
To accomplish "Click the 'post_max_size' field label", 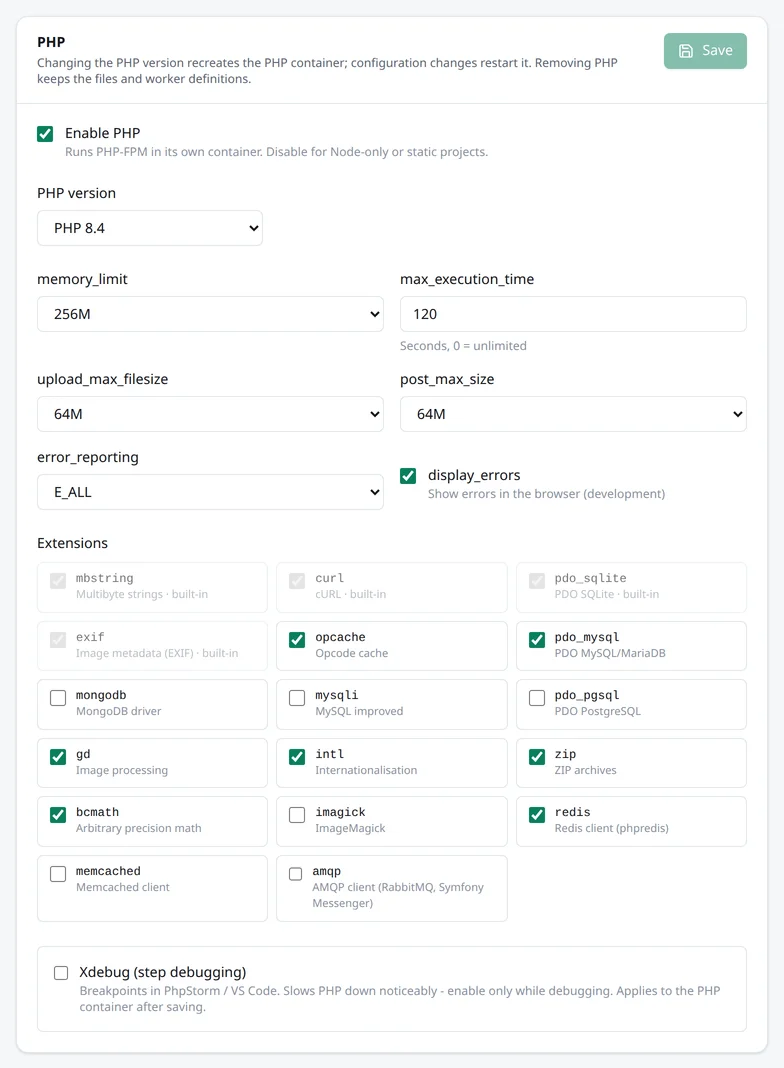I will tap(447, 379).
